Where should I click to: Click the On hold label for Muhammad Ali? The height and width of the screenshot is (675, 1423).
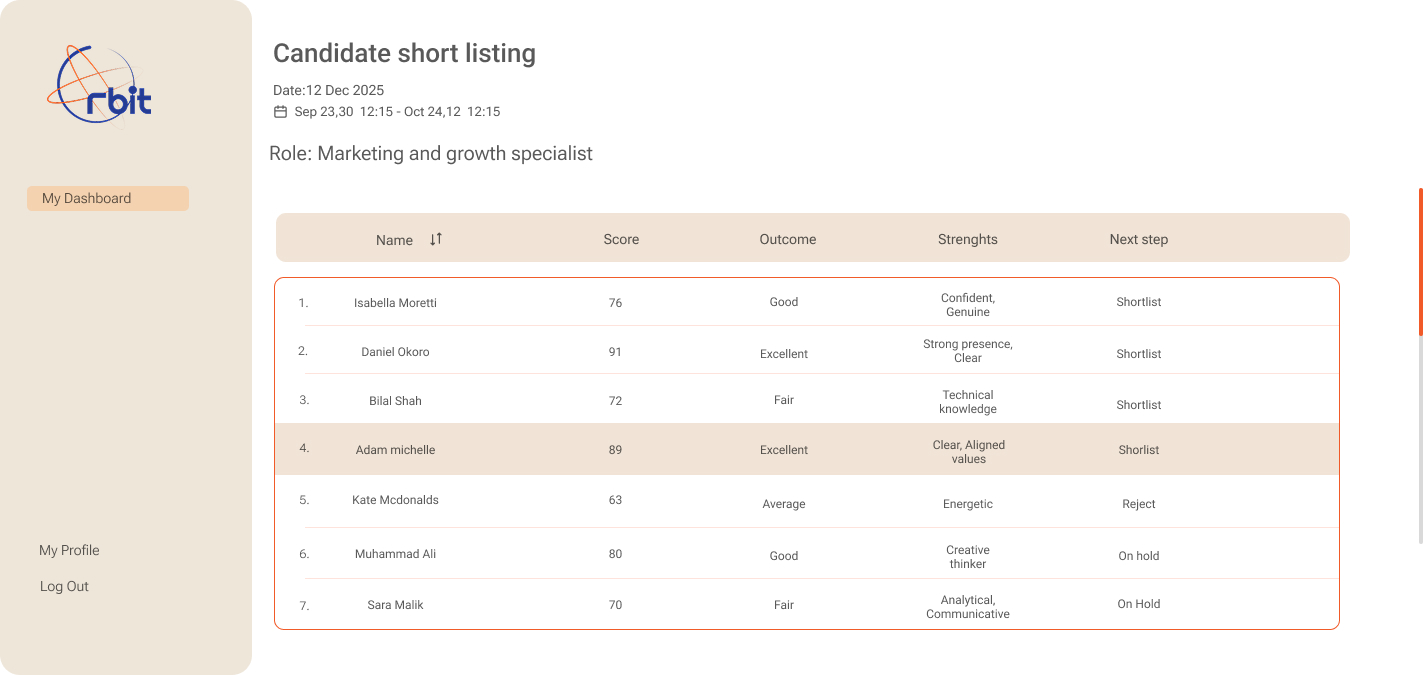(1138, 555)
